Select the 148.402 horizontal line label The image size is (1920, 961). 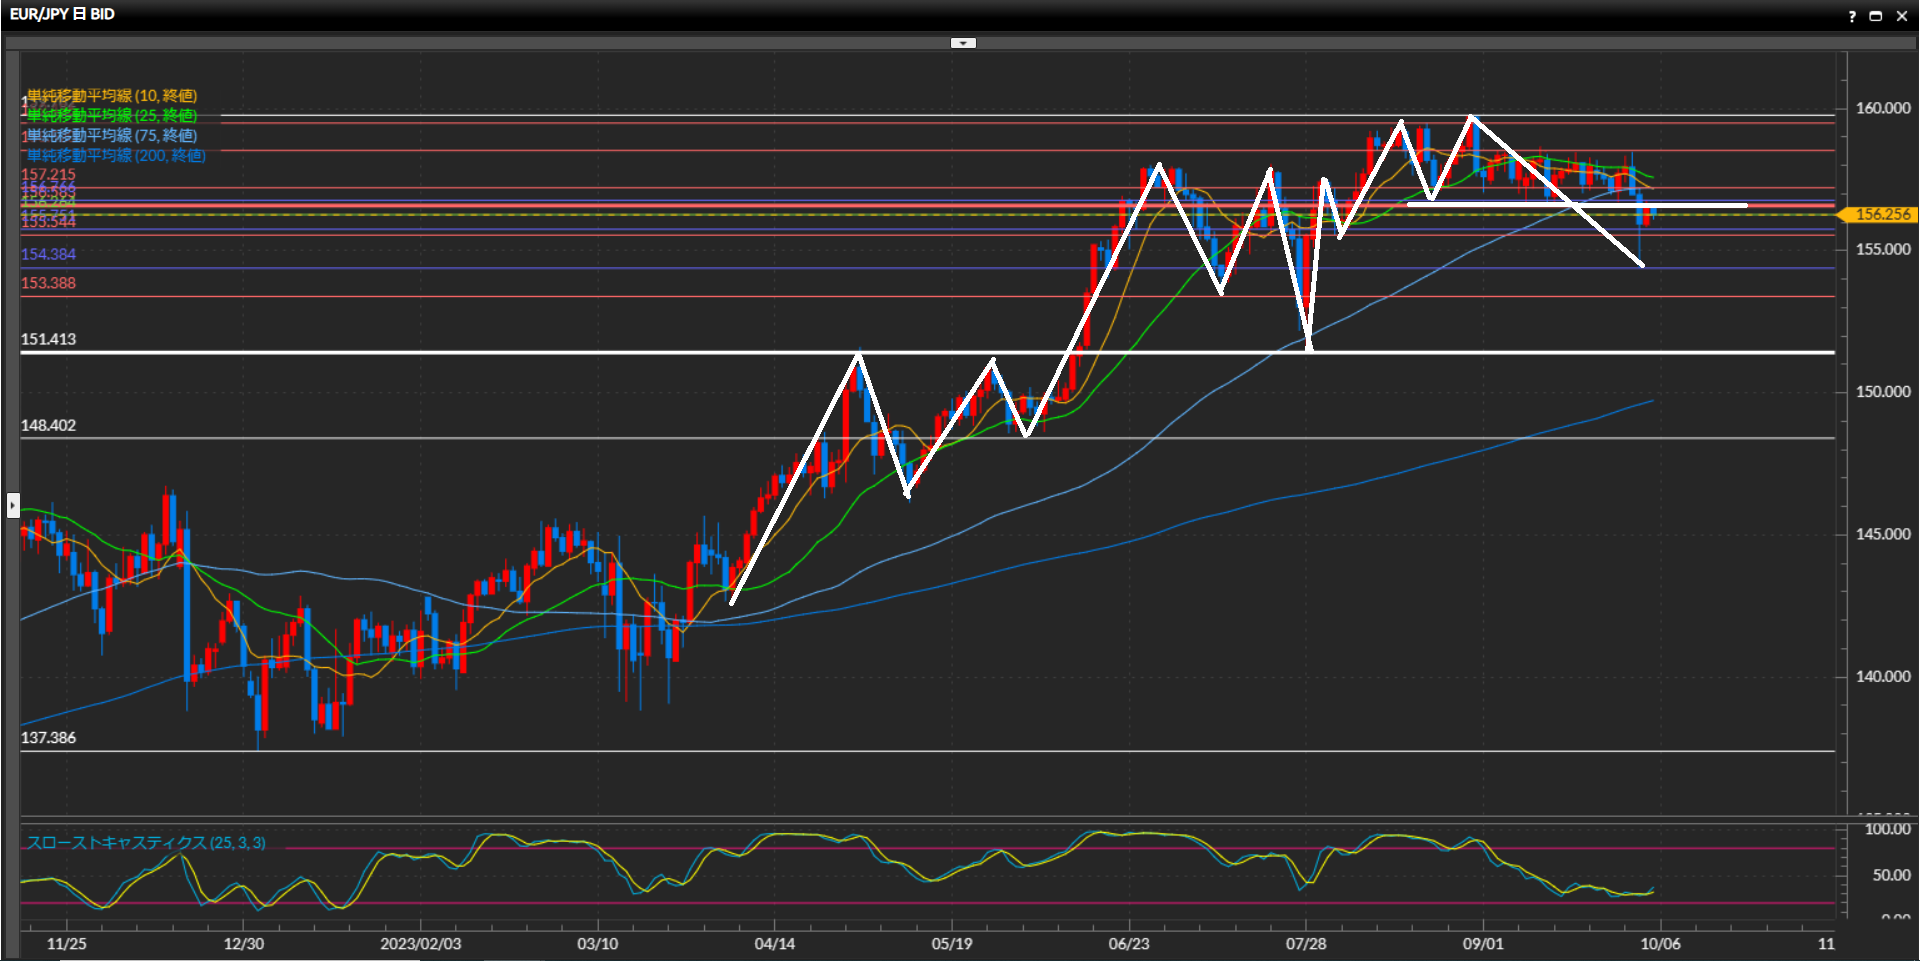pos(48,426)
